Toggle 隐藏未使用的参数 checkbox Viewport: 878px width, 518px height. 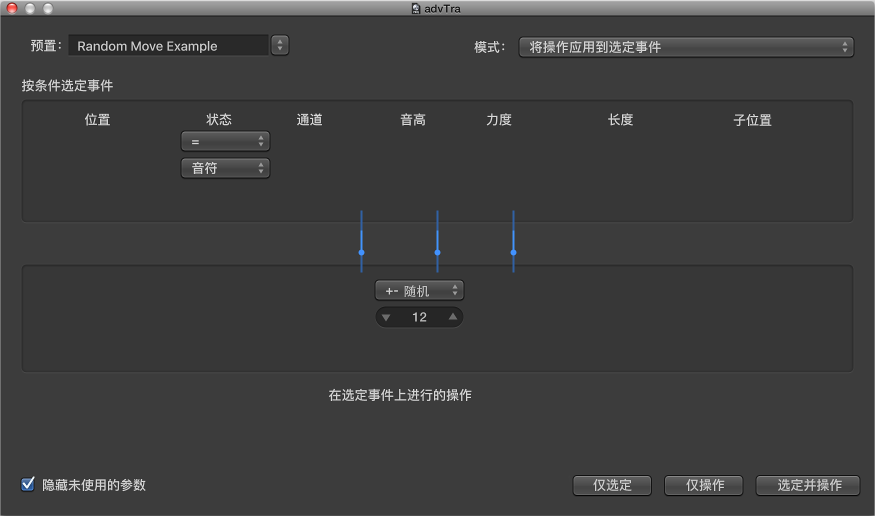[27, 484]
